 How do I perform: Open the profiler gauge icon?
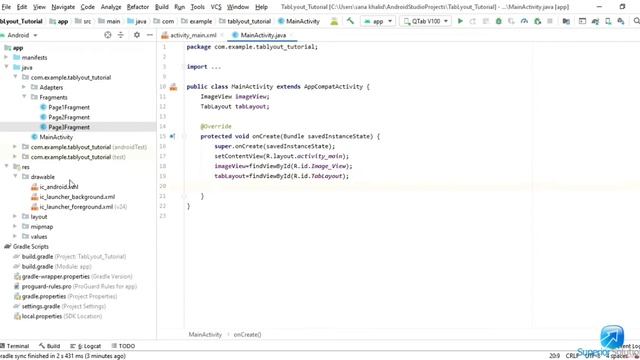coord(524,21)
